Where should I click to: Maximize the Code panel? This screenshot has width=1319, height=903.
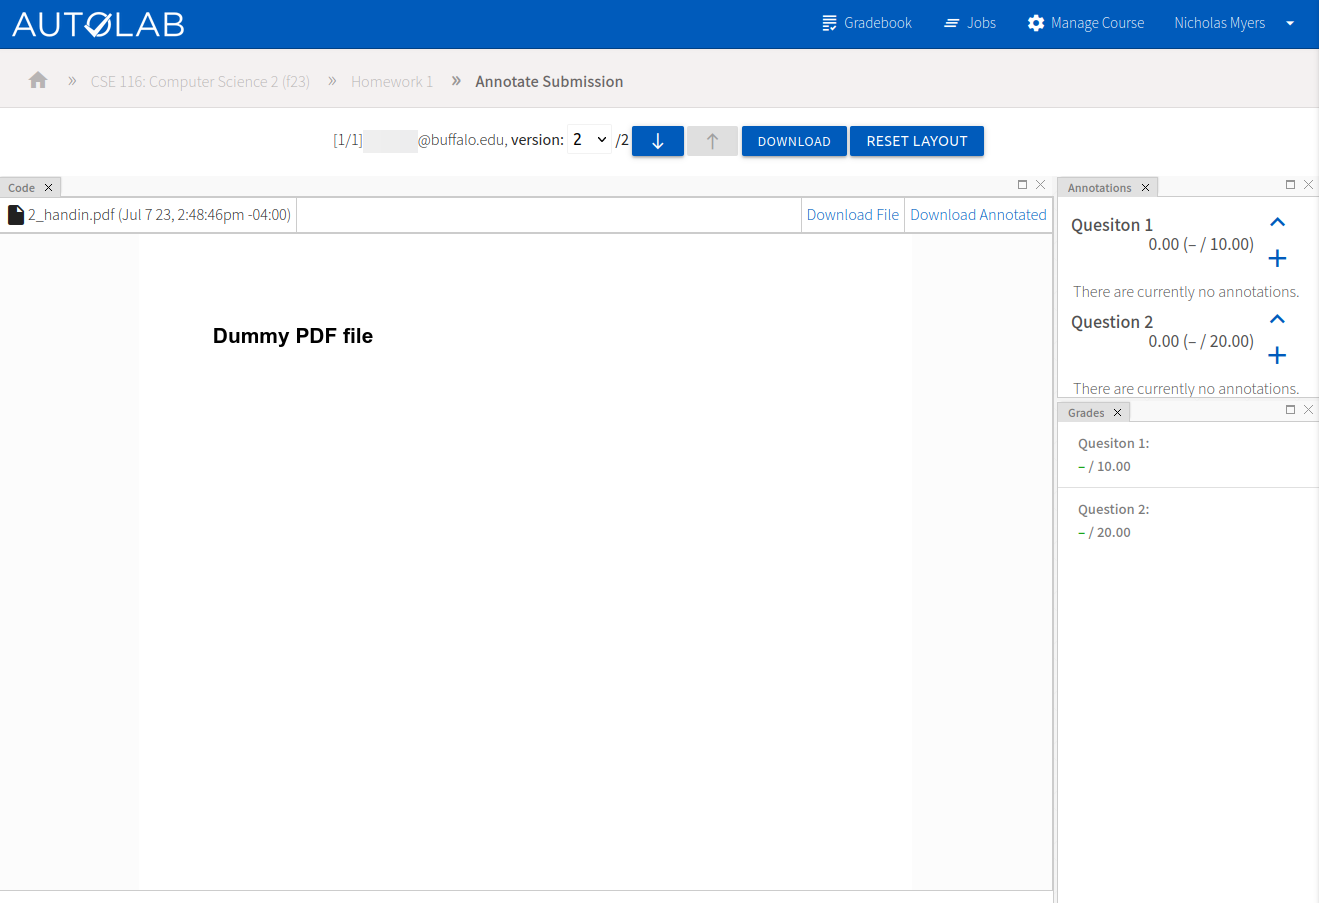coord(1022,185)
